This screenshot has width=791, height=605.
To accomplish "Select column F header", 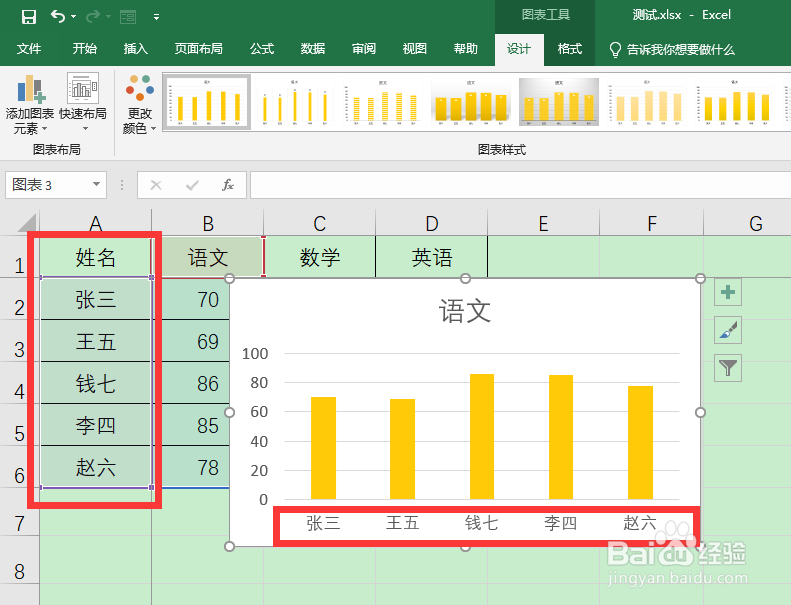I will (x=652, y=223).
